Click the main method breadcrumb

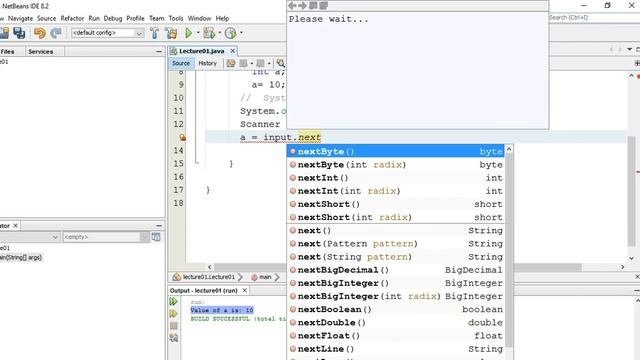coord(261,277)
